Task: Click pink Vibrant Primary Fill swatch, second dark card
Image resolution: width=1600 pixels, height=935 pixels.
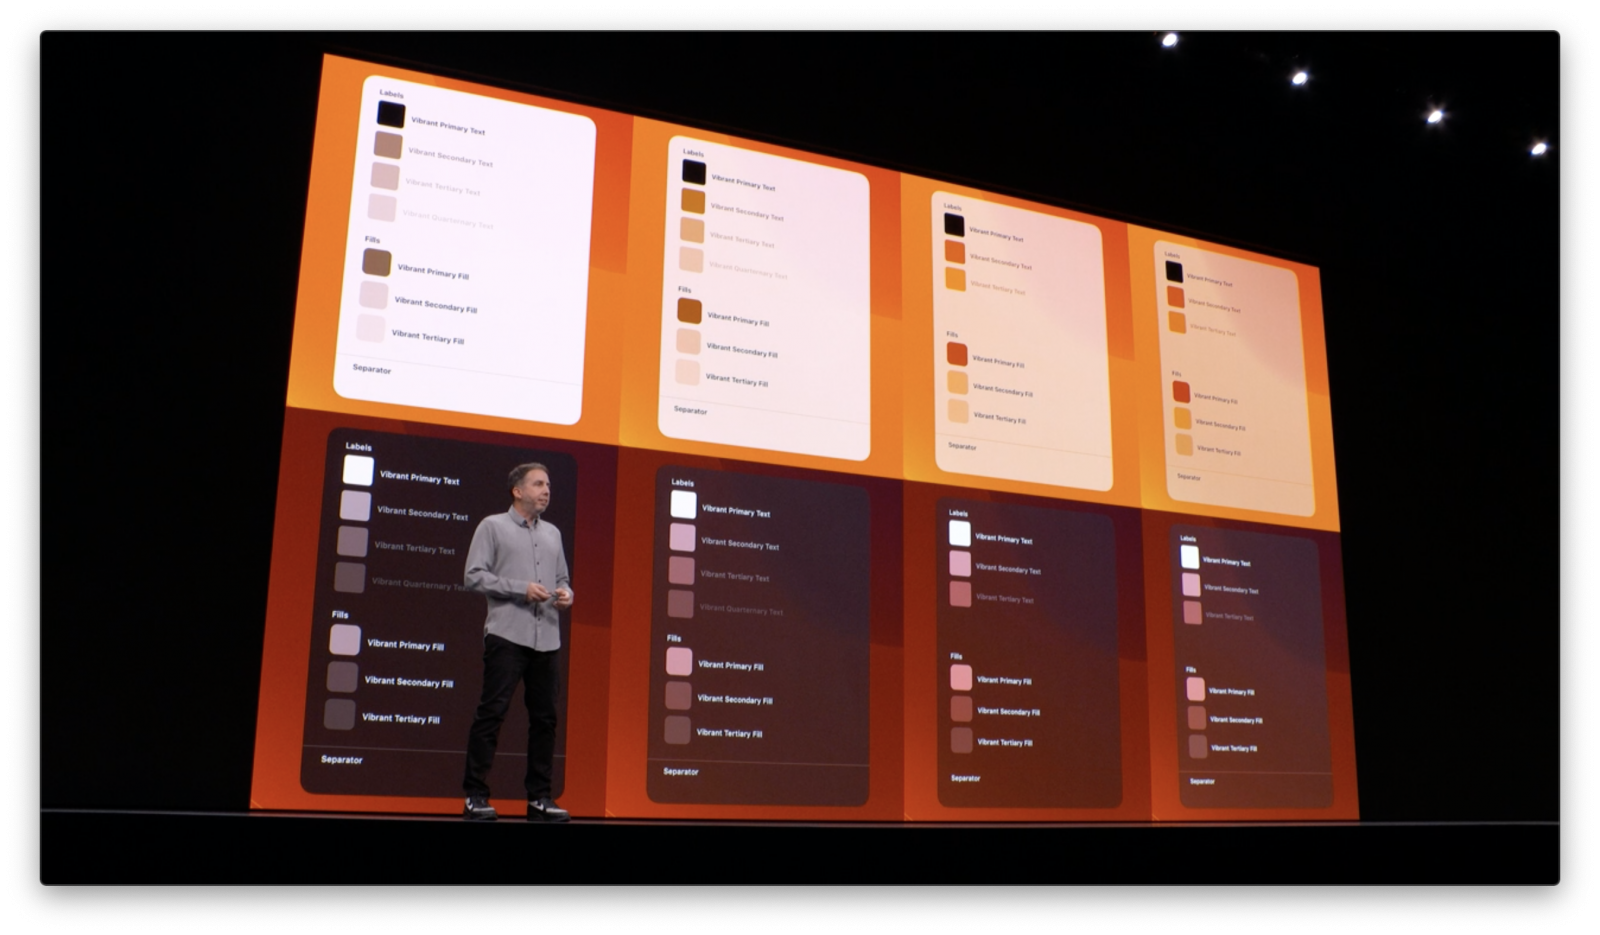Action: pos(679,661)
